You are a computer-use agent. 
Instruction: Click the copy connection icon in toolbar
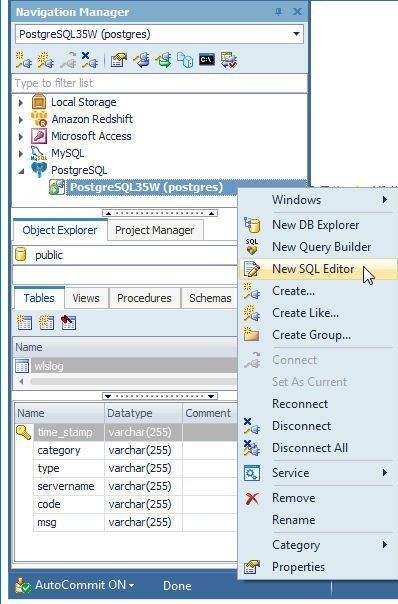click(x=185, y=60)
